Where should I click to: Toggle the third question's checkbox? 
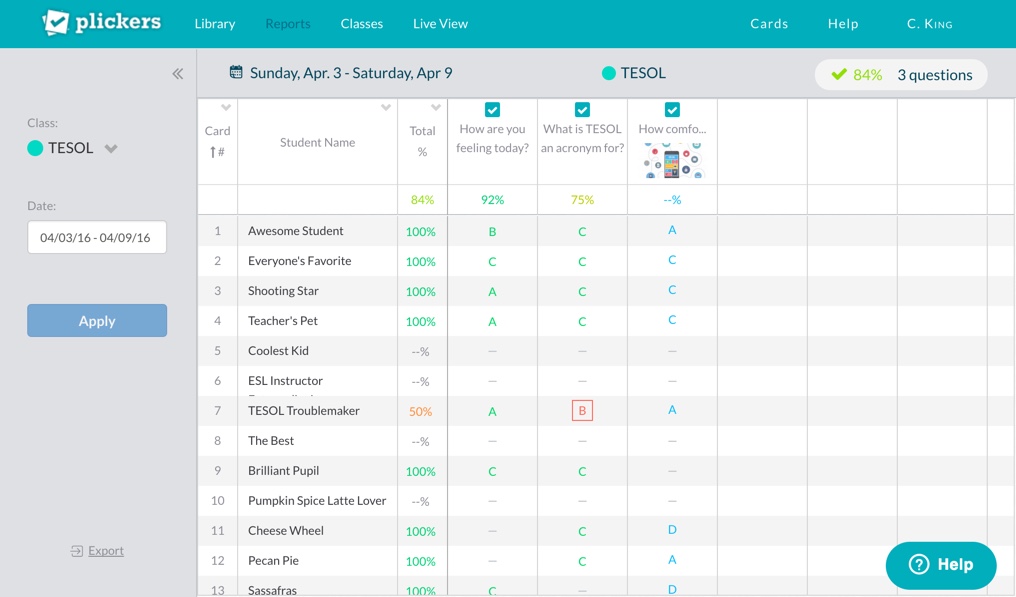[x=672, y=110]
